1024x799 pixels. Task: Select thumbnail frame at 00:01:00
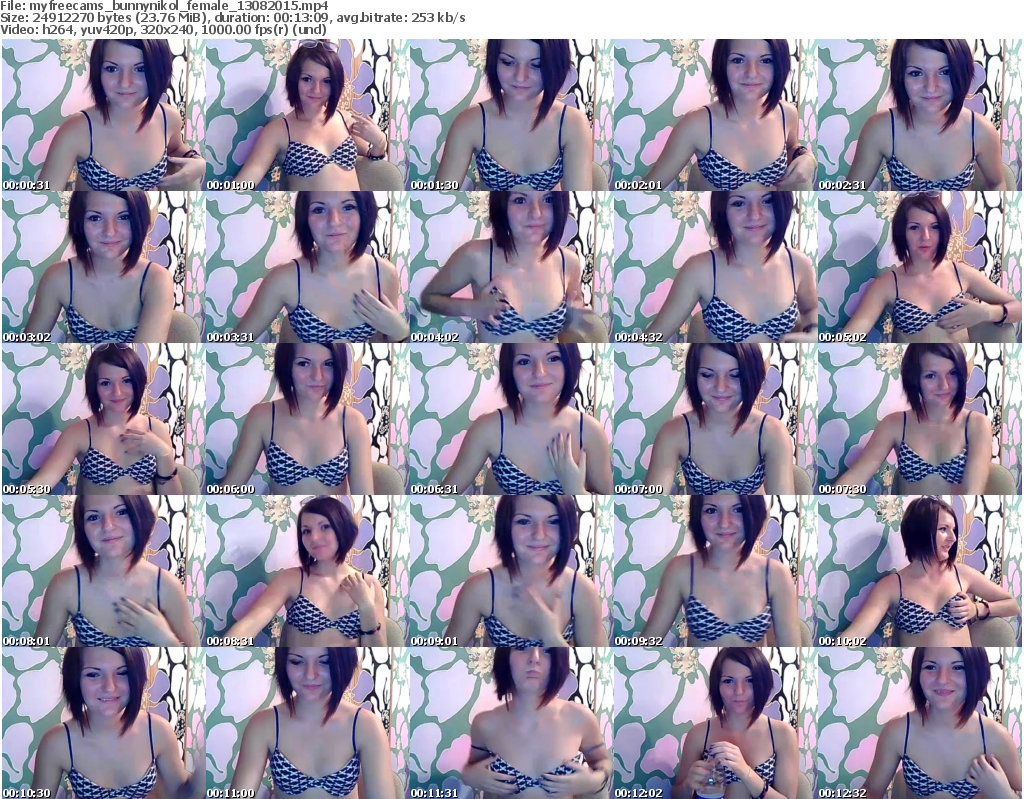307,115
